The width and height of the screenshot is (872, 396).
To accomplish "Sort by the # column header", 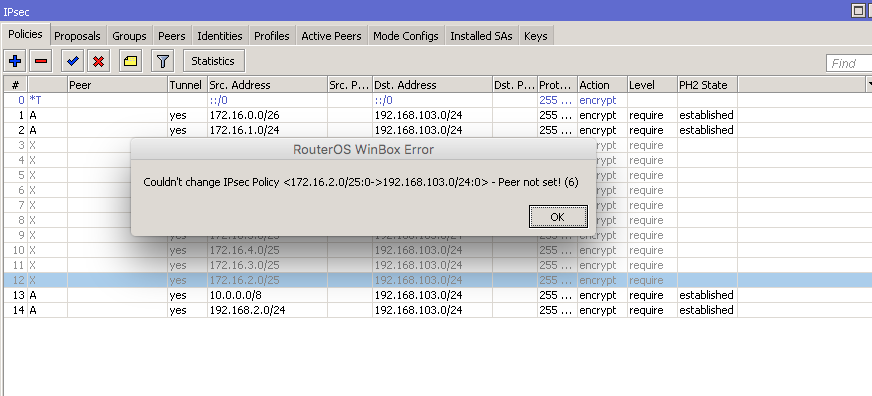I will tap(15, 85).
